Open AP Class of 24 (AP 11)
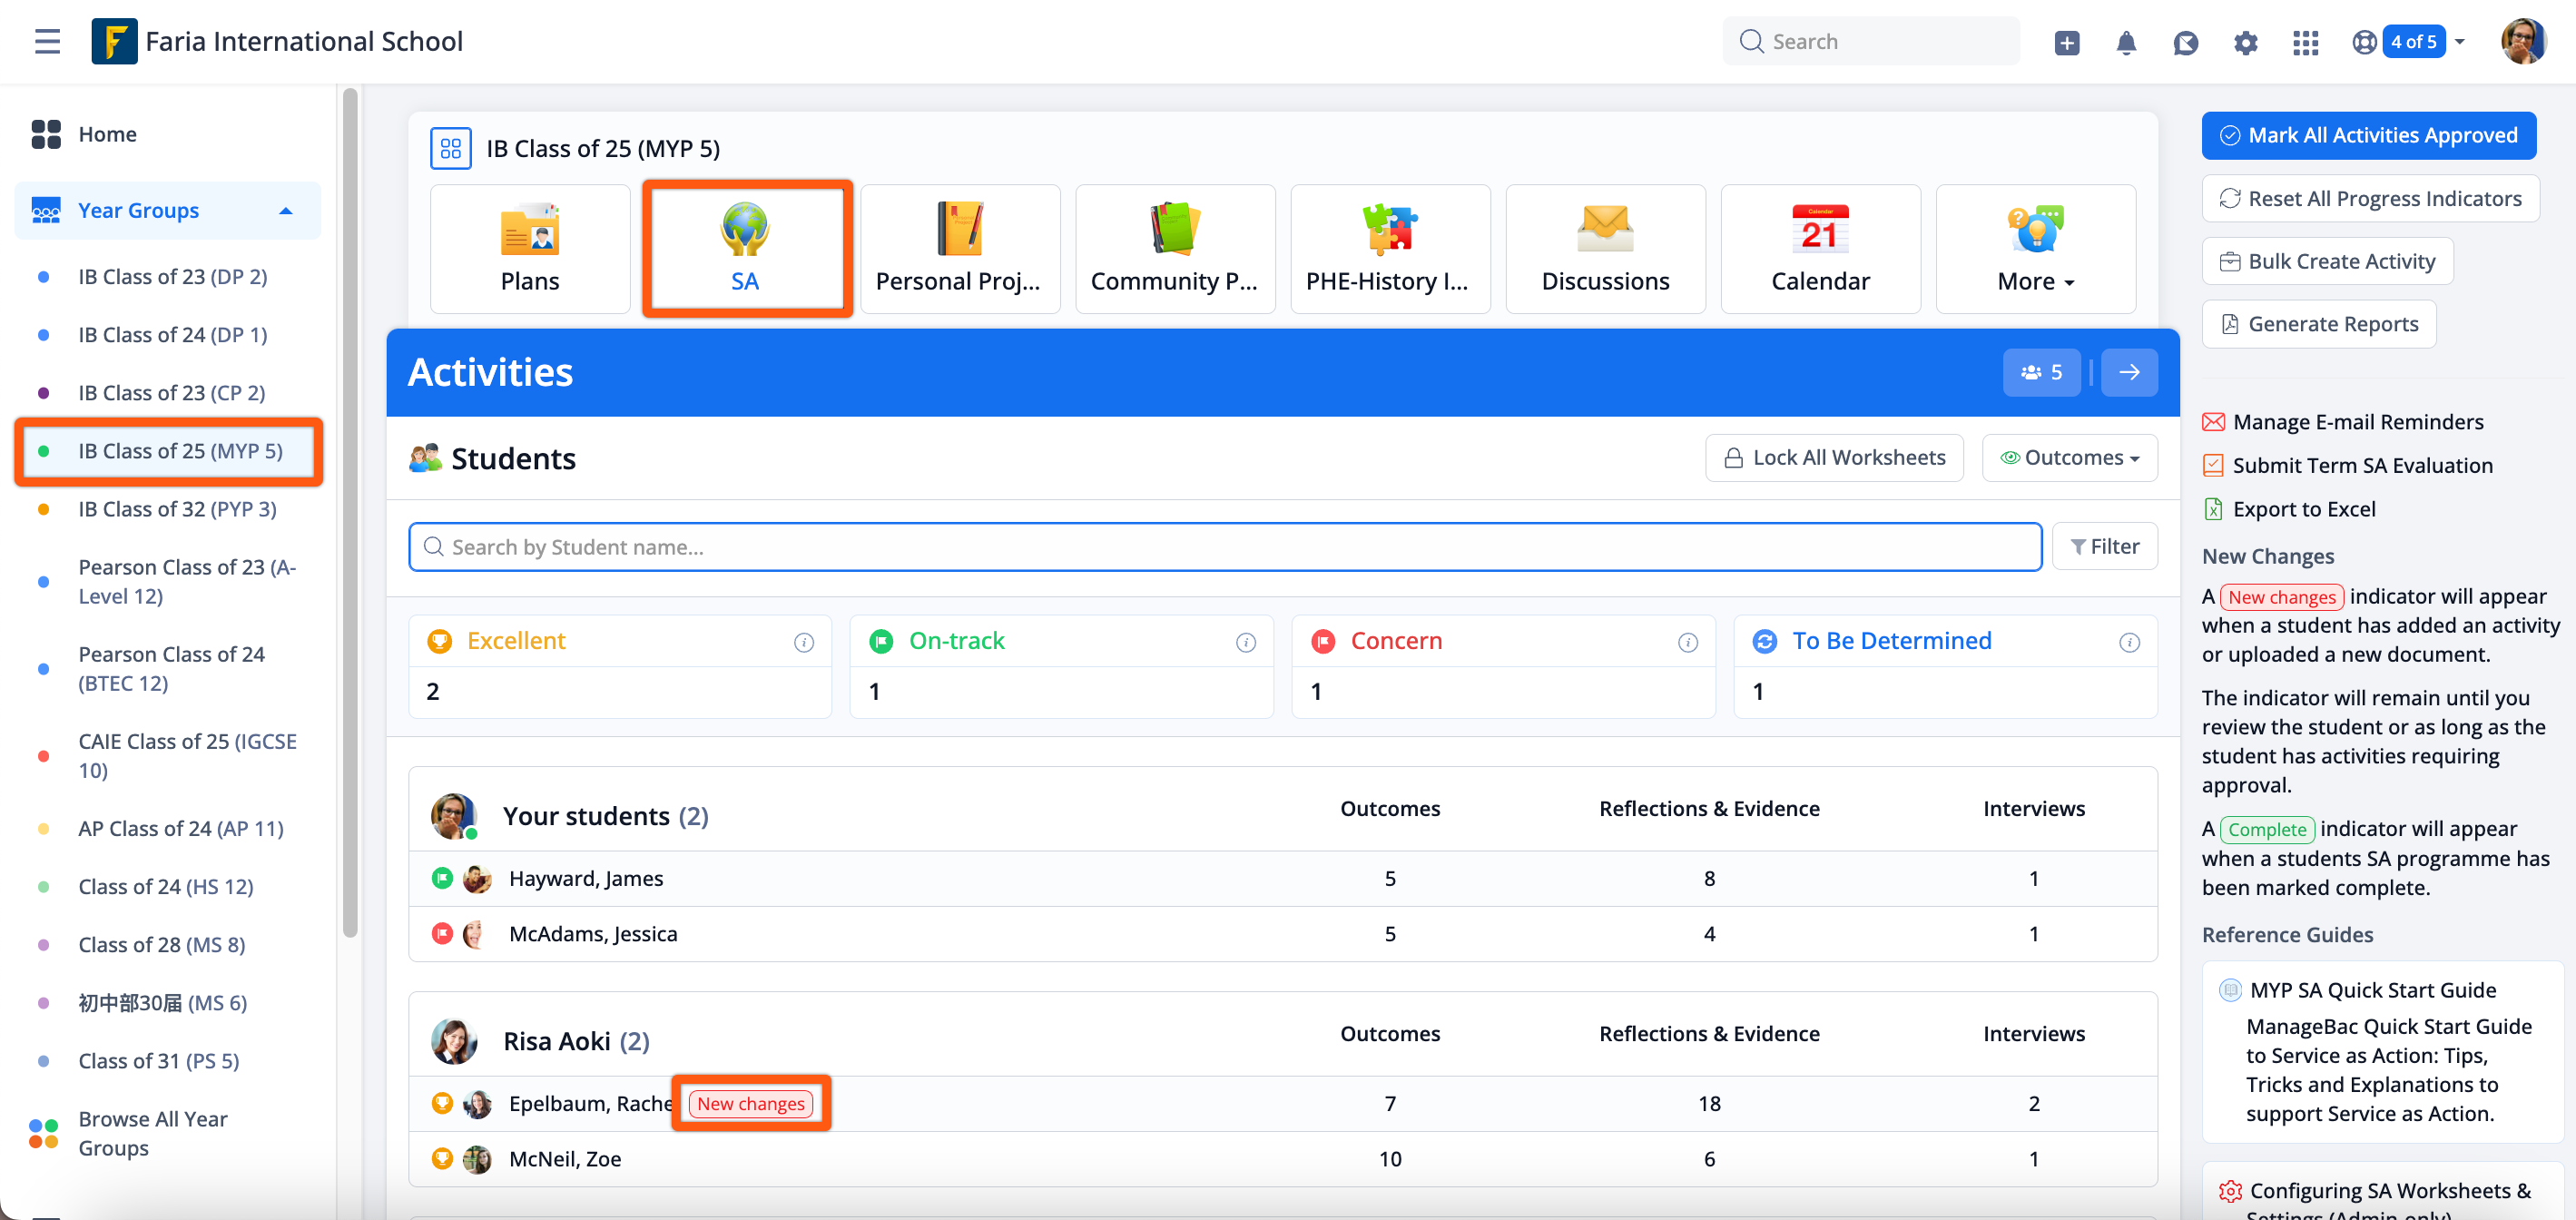The width and height of the screenshot is (2576, 1220). (x=180, y=828)
